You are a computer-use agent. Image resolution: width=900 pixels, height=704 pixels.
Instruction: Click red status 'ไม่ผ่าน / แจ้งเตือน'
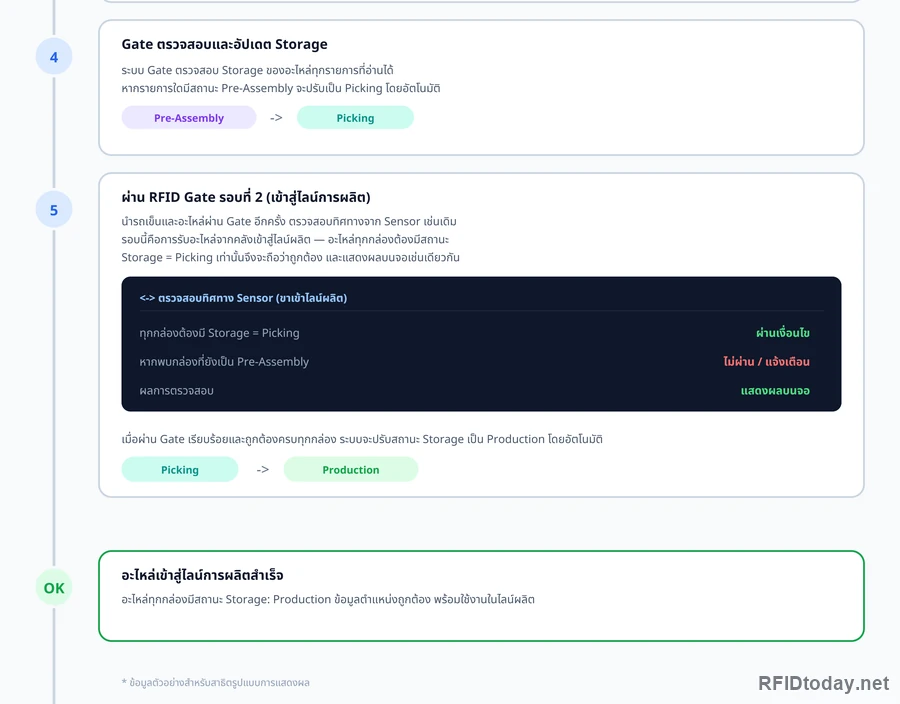pyautogui.click(x=766, y=361)
